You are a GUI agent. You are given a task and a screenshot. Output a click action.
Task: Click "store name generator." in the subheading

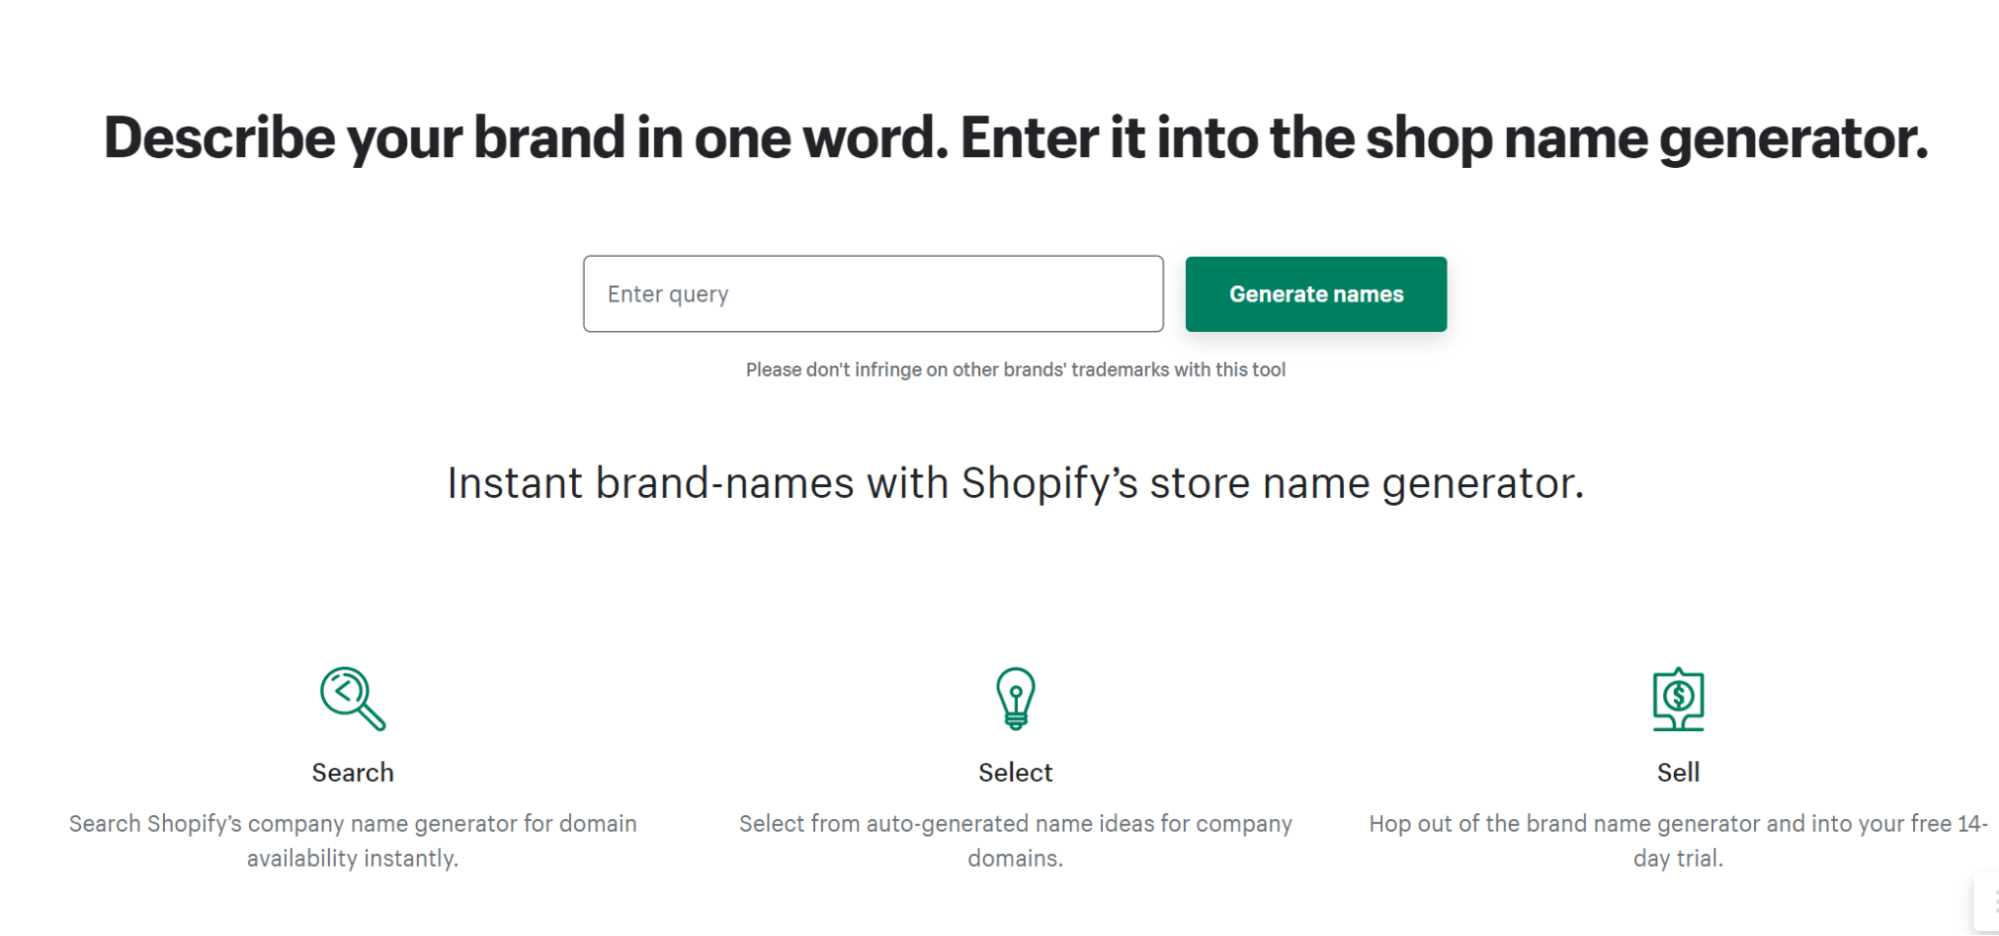pos(1366,483)
